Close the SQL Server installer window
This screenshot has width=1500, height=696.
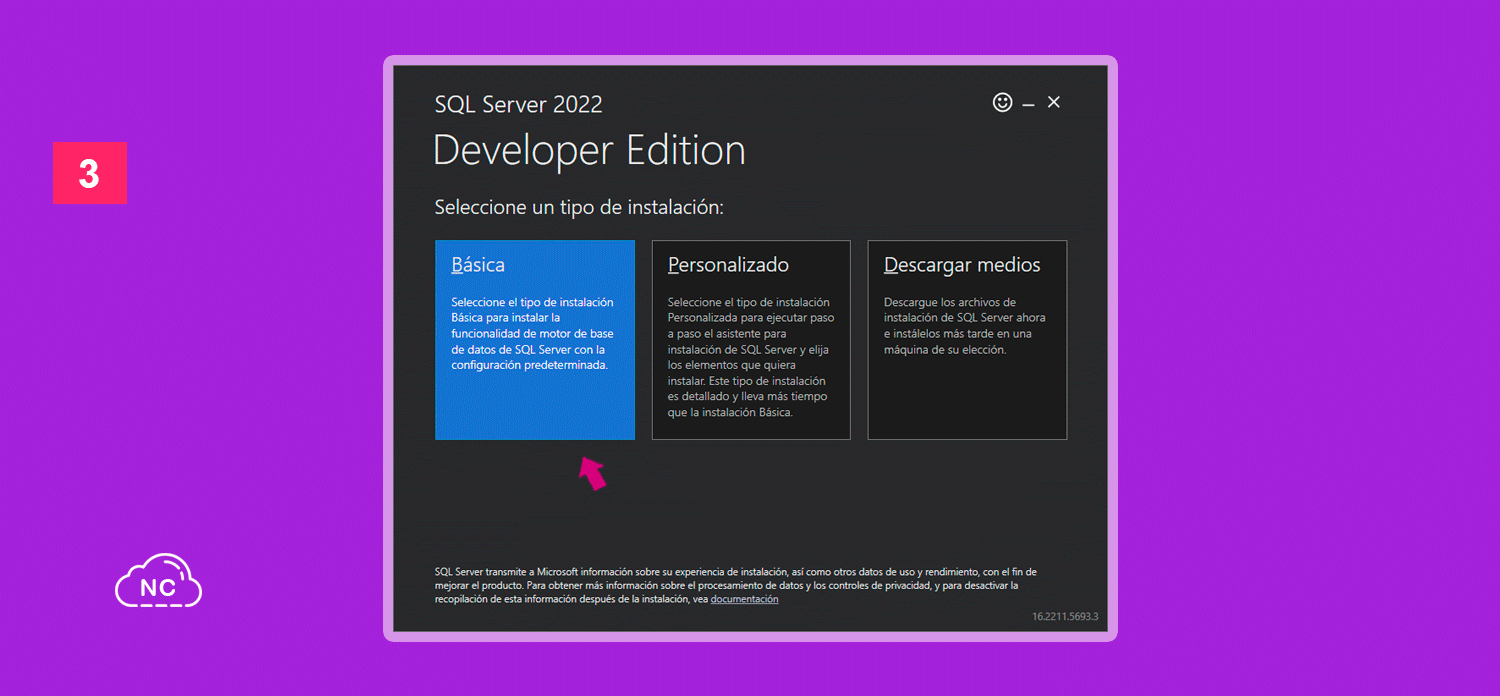(1054, 102)
